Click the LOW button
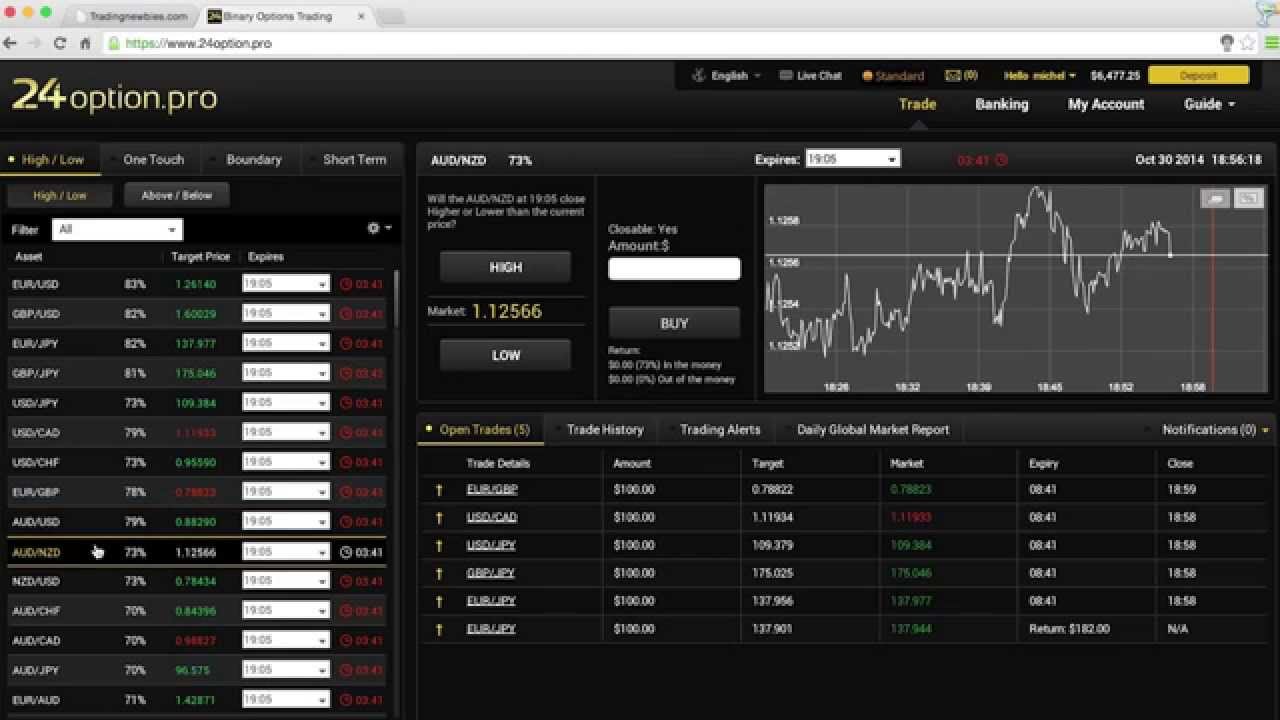Screen dimensions: 1280x720 506,355
